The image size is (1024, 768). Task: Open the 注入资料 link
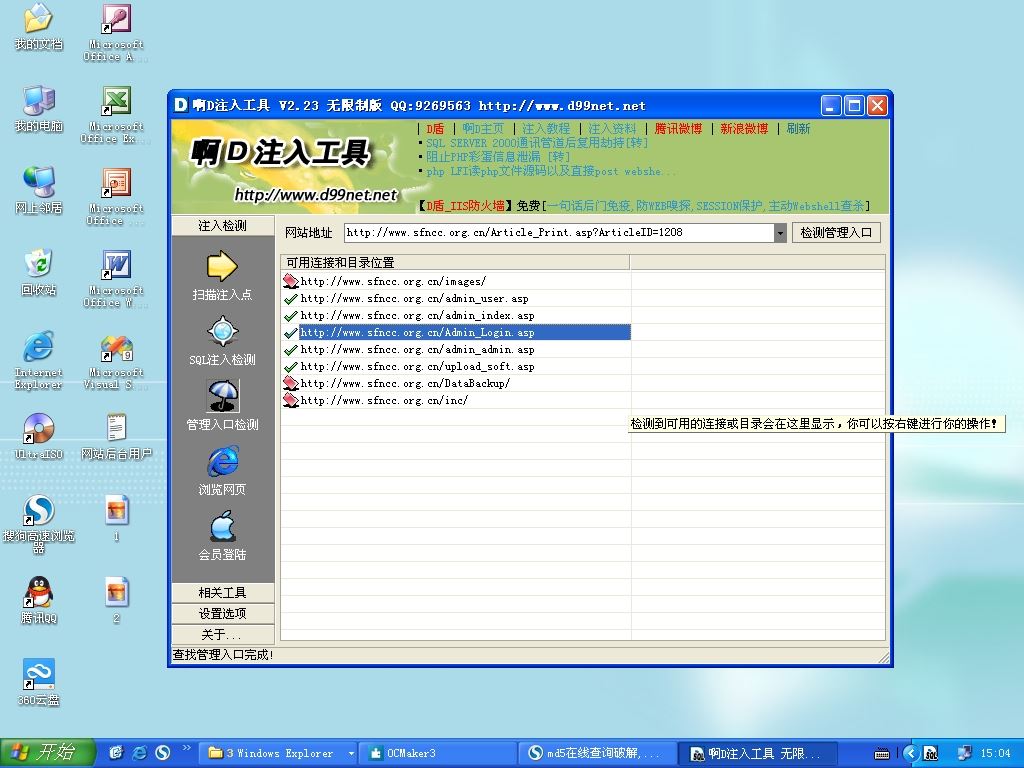coord(612,129)
